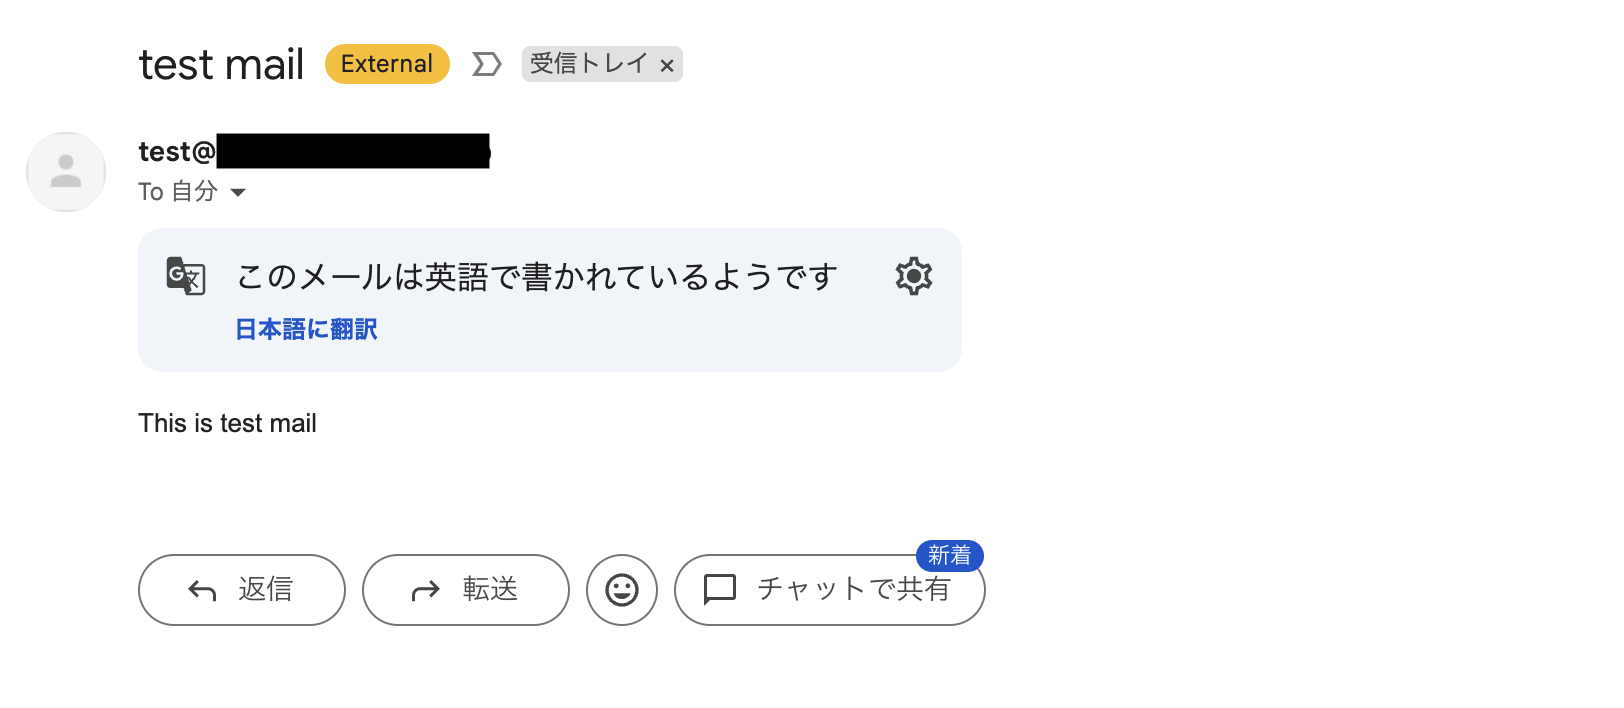Click the External badge
Viewport: 1624px width, 708px height.
(x=387, y=64)
